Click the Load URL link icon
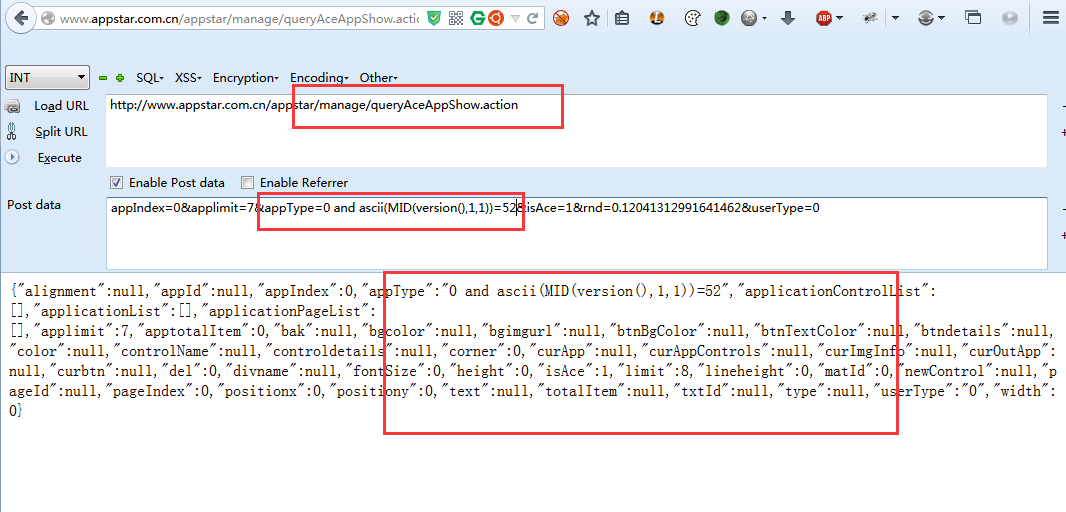Image resolution: width=1066 pixels, height=512 pixels. (12, 106)
